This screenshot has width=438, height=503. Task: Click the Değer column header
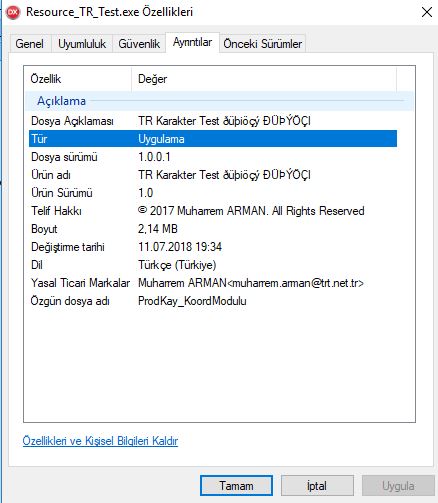coord(264,79)
